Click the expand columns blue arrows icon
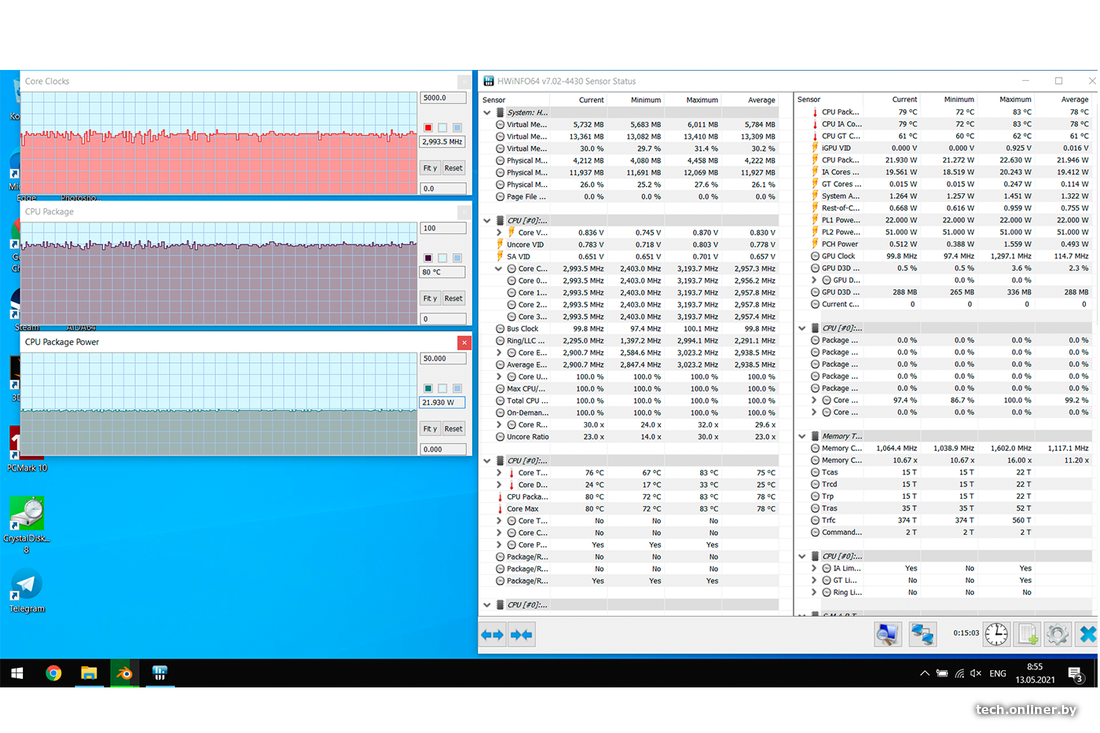 click(x=492, y=635)
